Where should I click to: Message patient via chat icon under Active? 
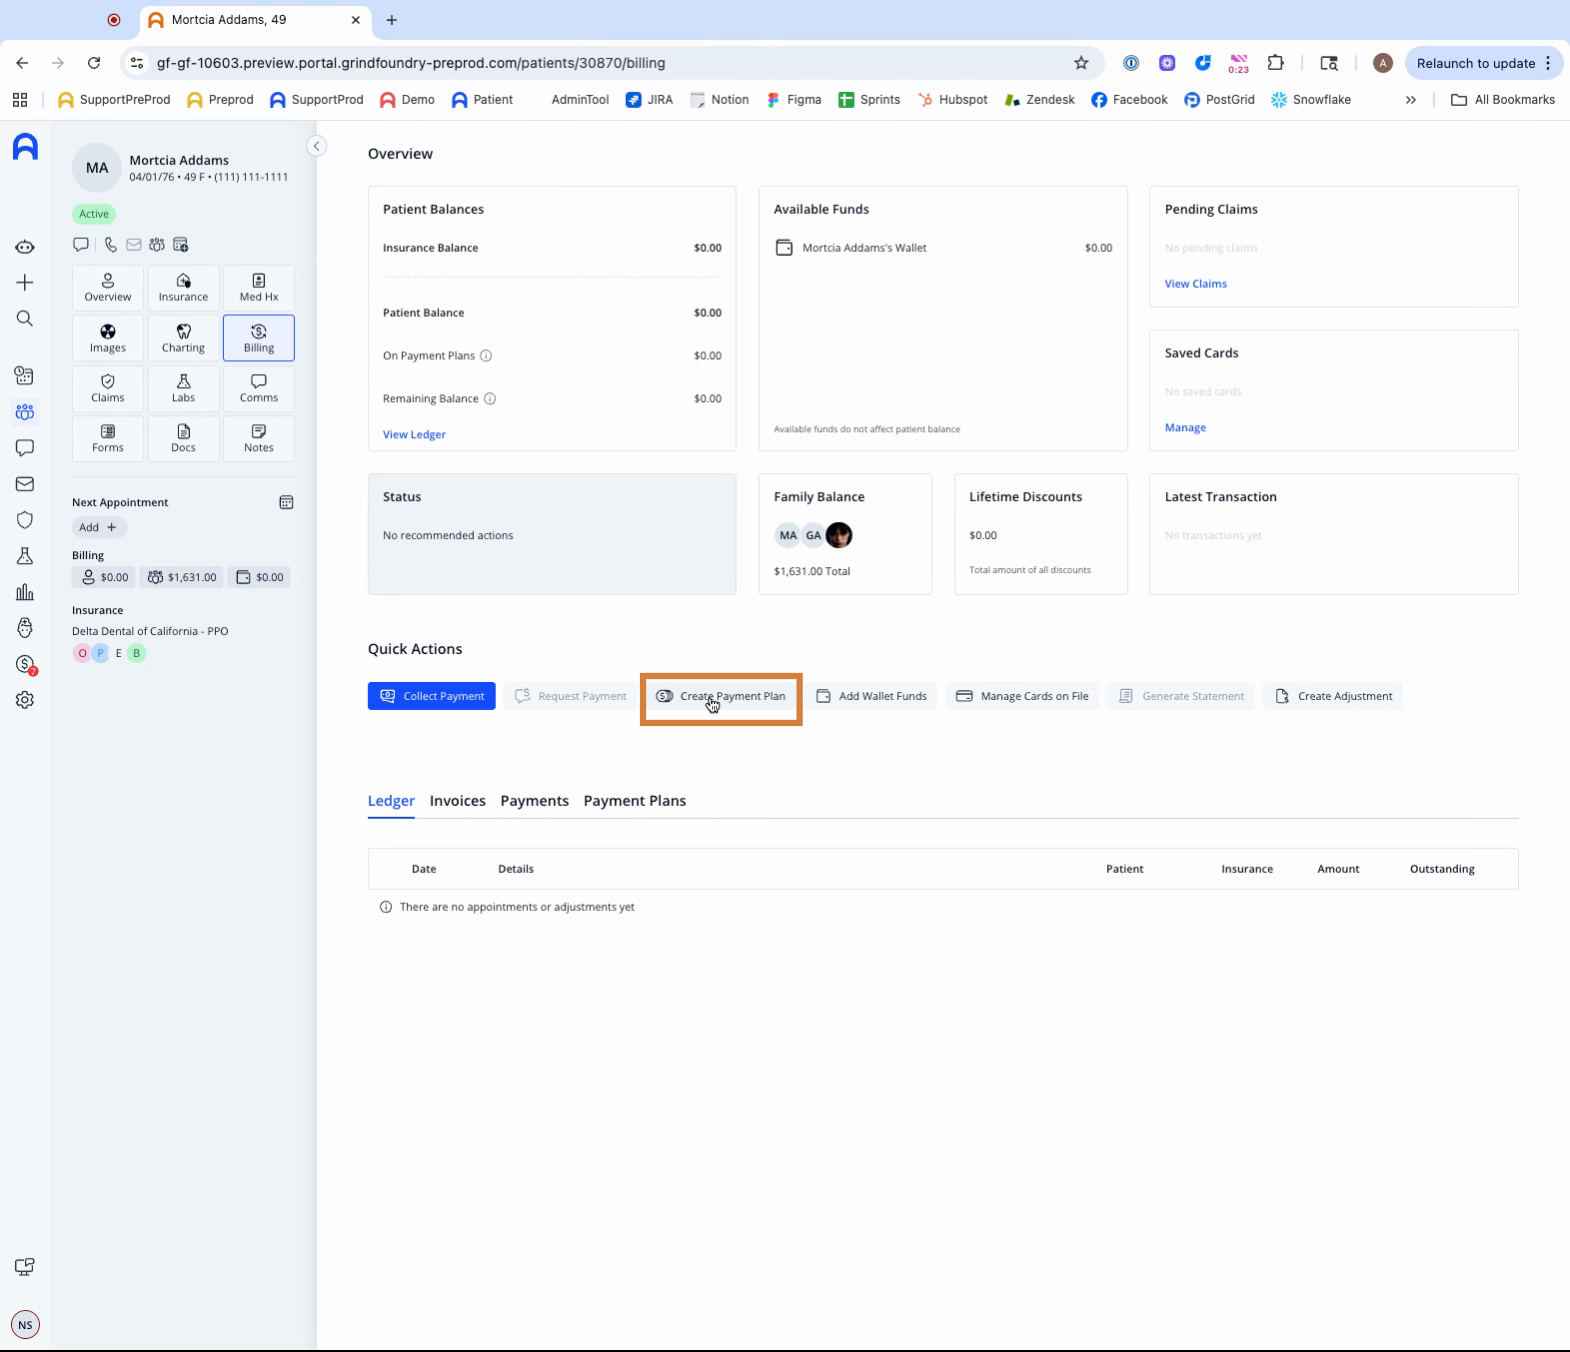point(81,245)
